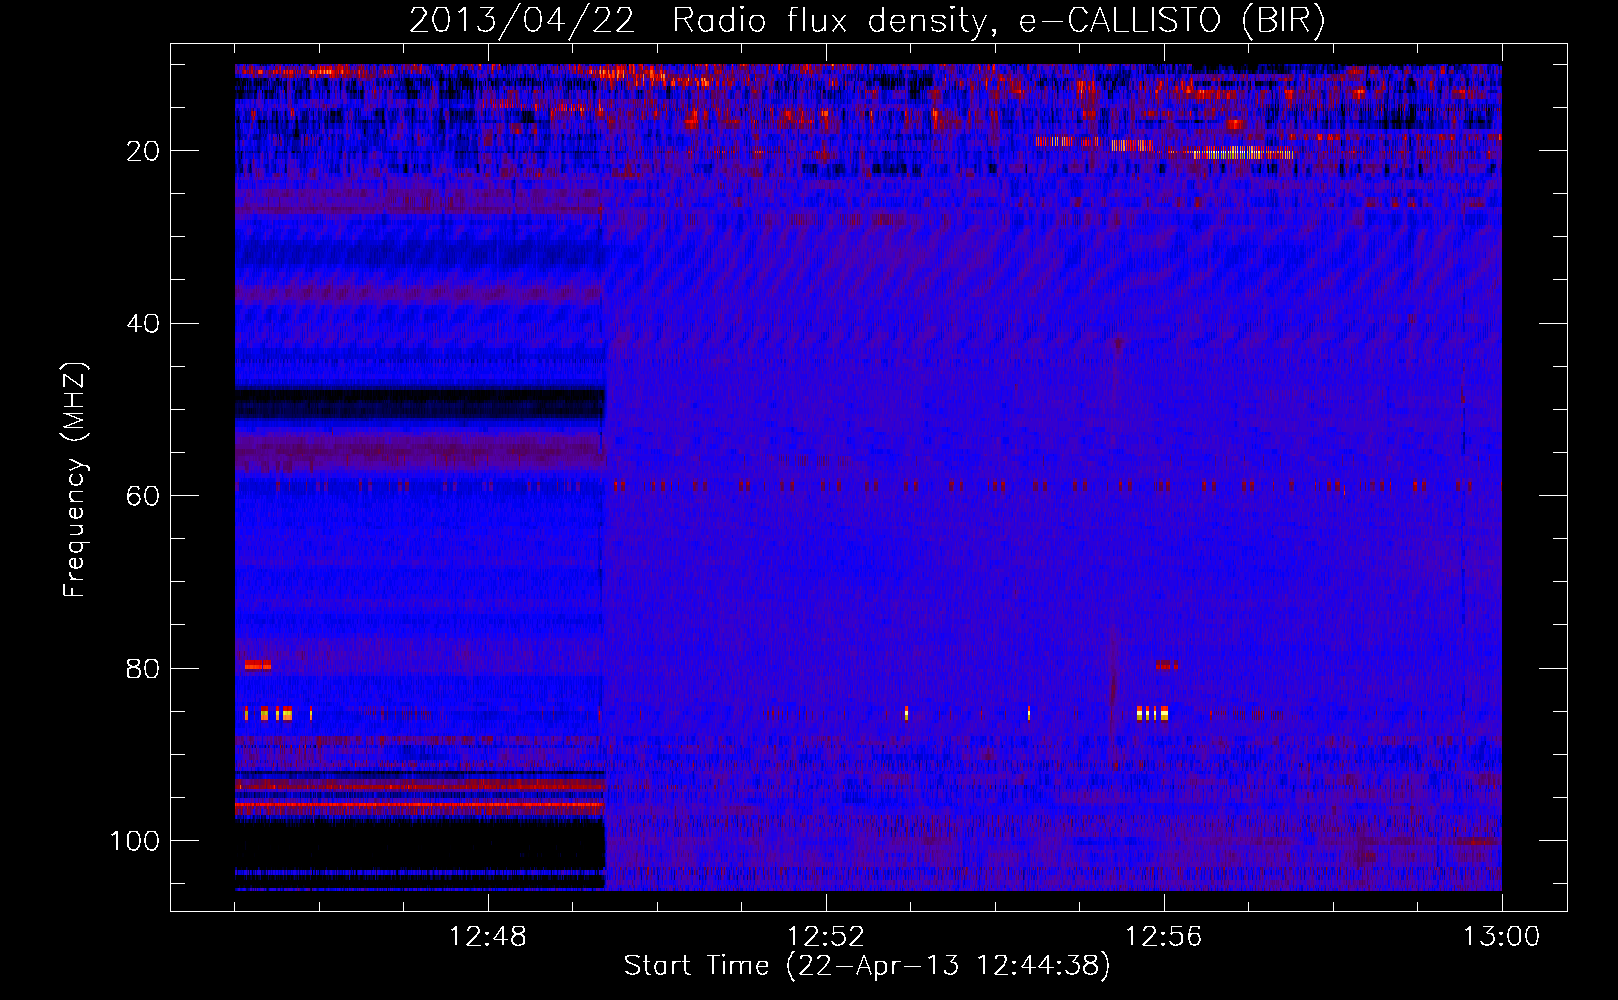The image size is (1618, 1000).
Task: Click the 12:48 time tick label
Action: pos(488,937)
